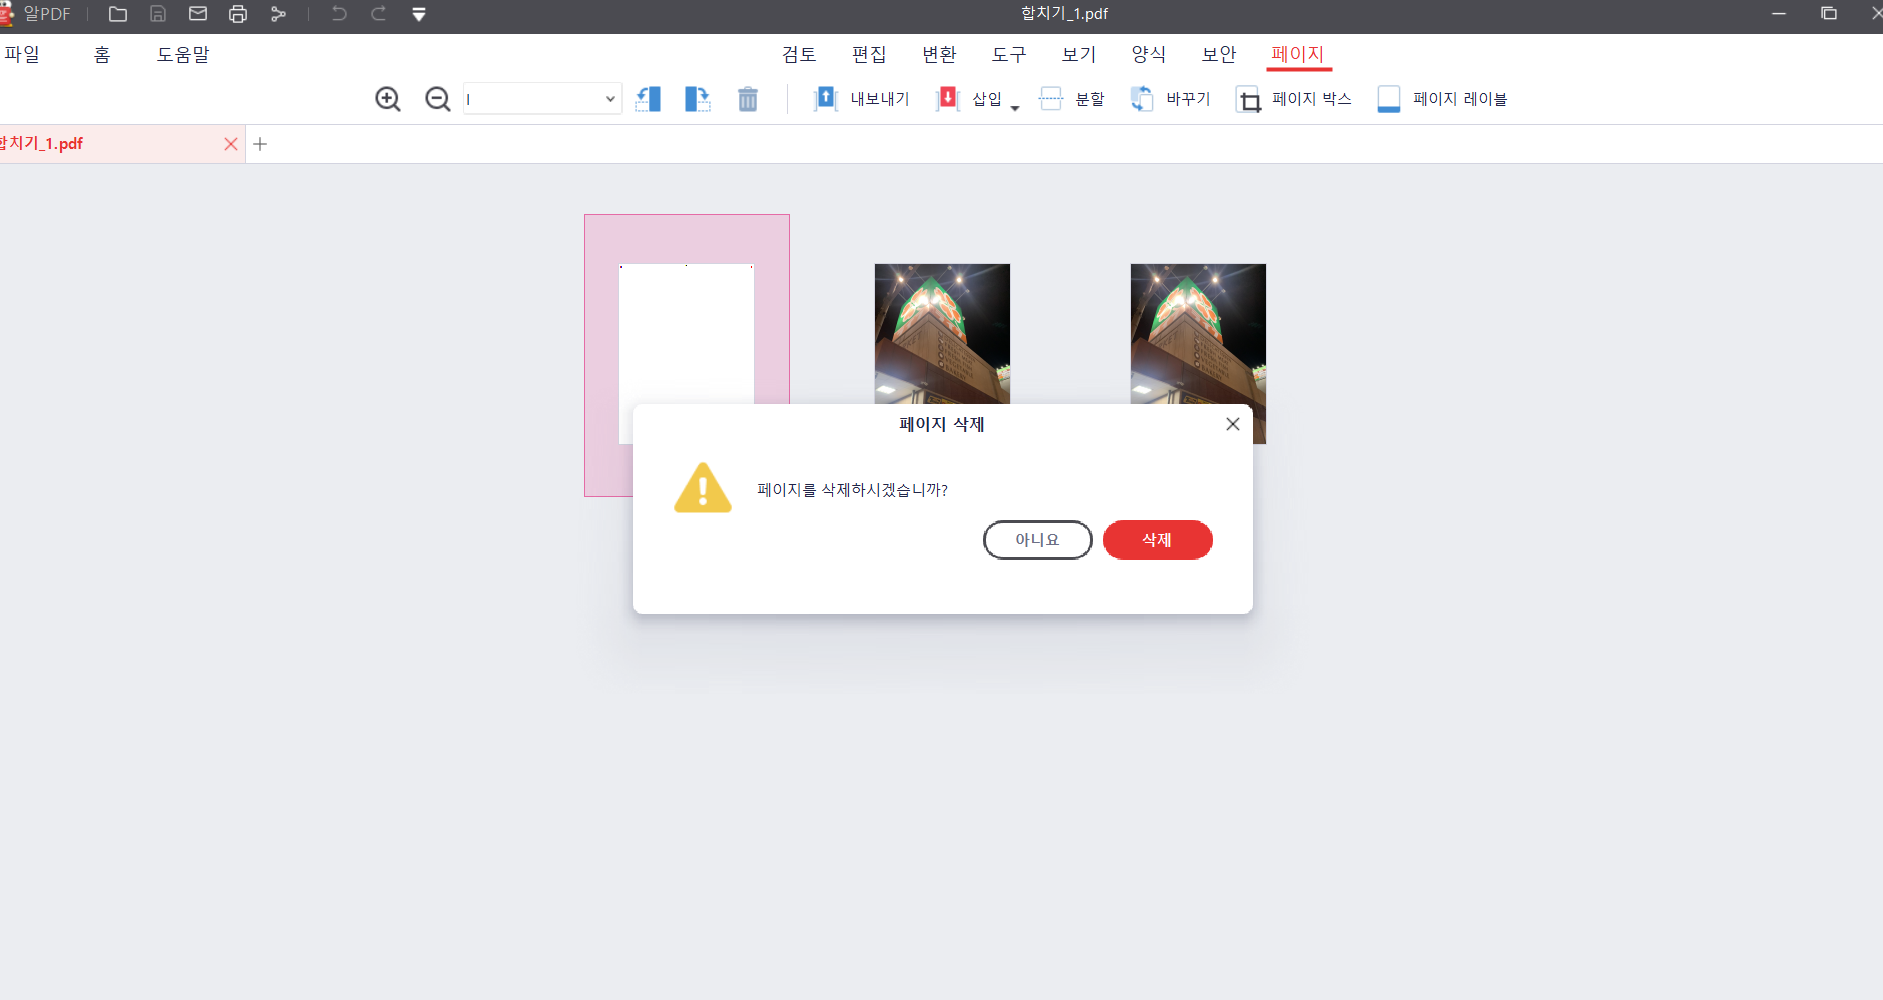1883x1000 pixels.
Task: Cancel deletion with the 아니요 button
Action: point(1037,540)
